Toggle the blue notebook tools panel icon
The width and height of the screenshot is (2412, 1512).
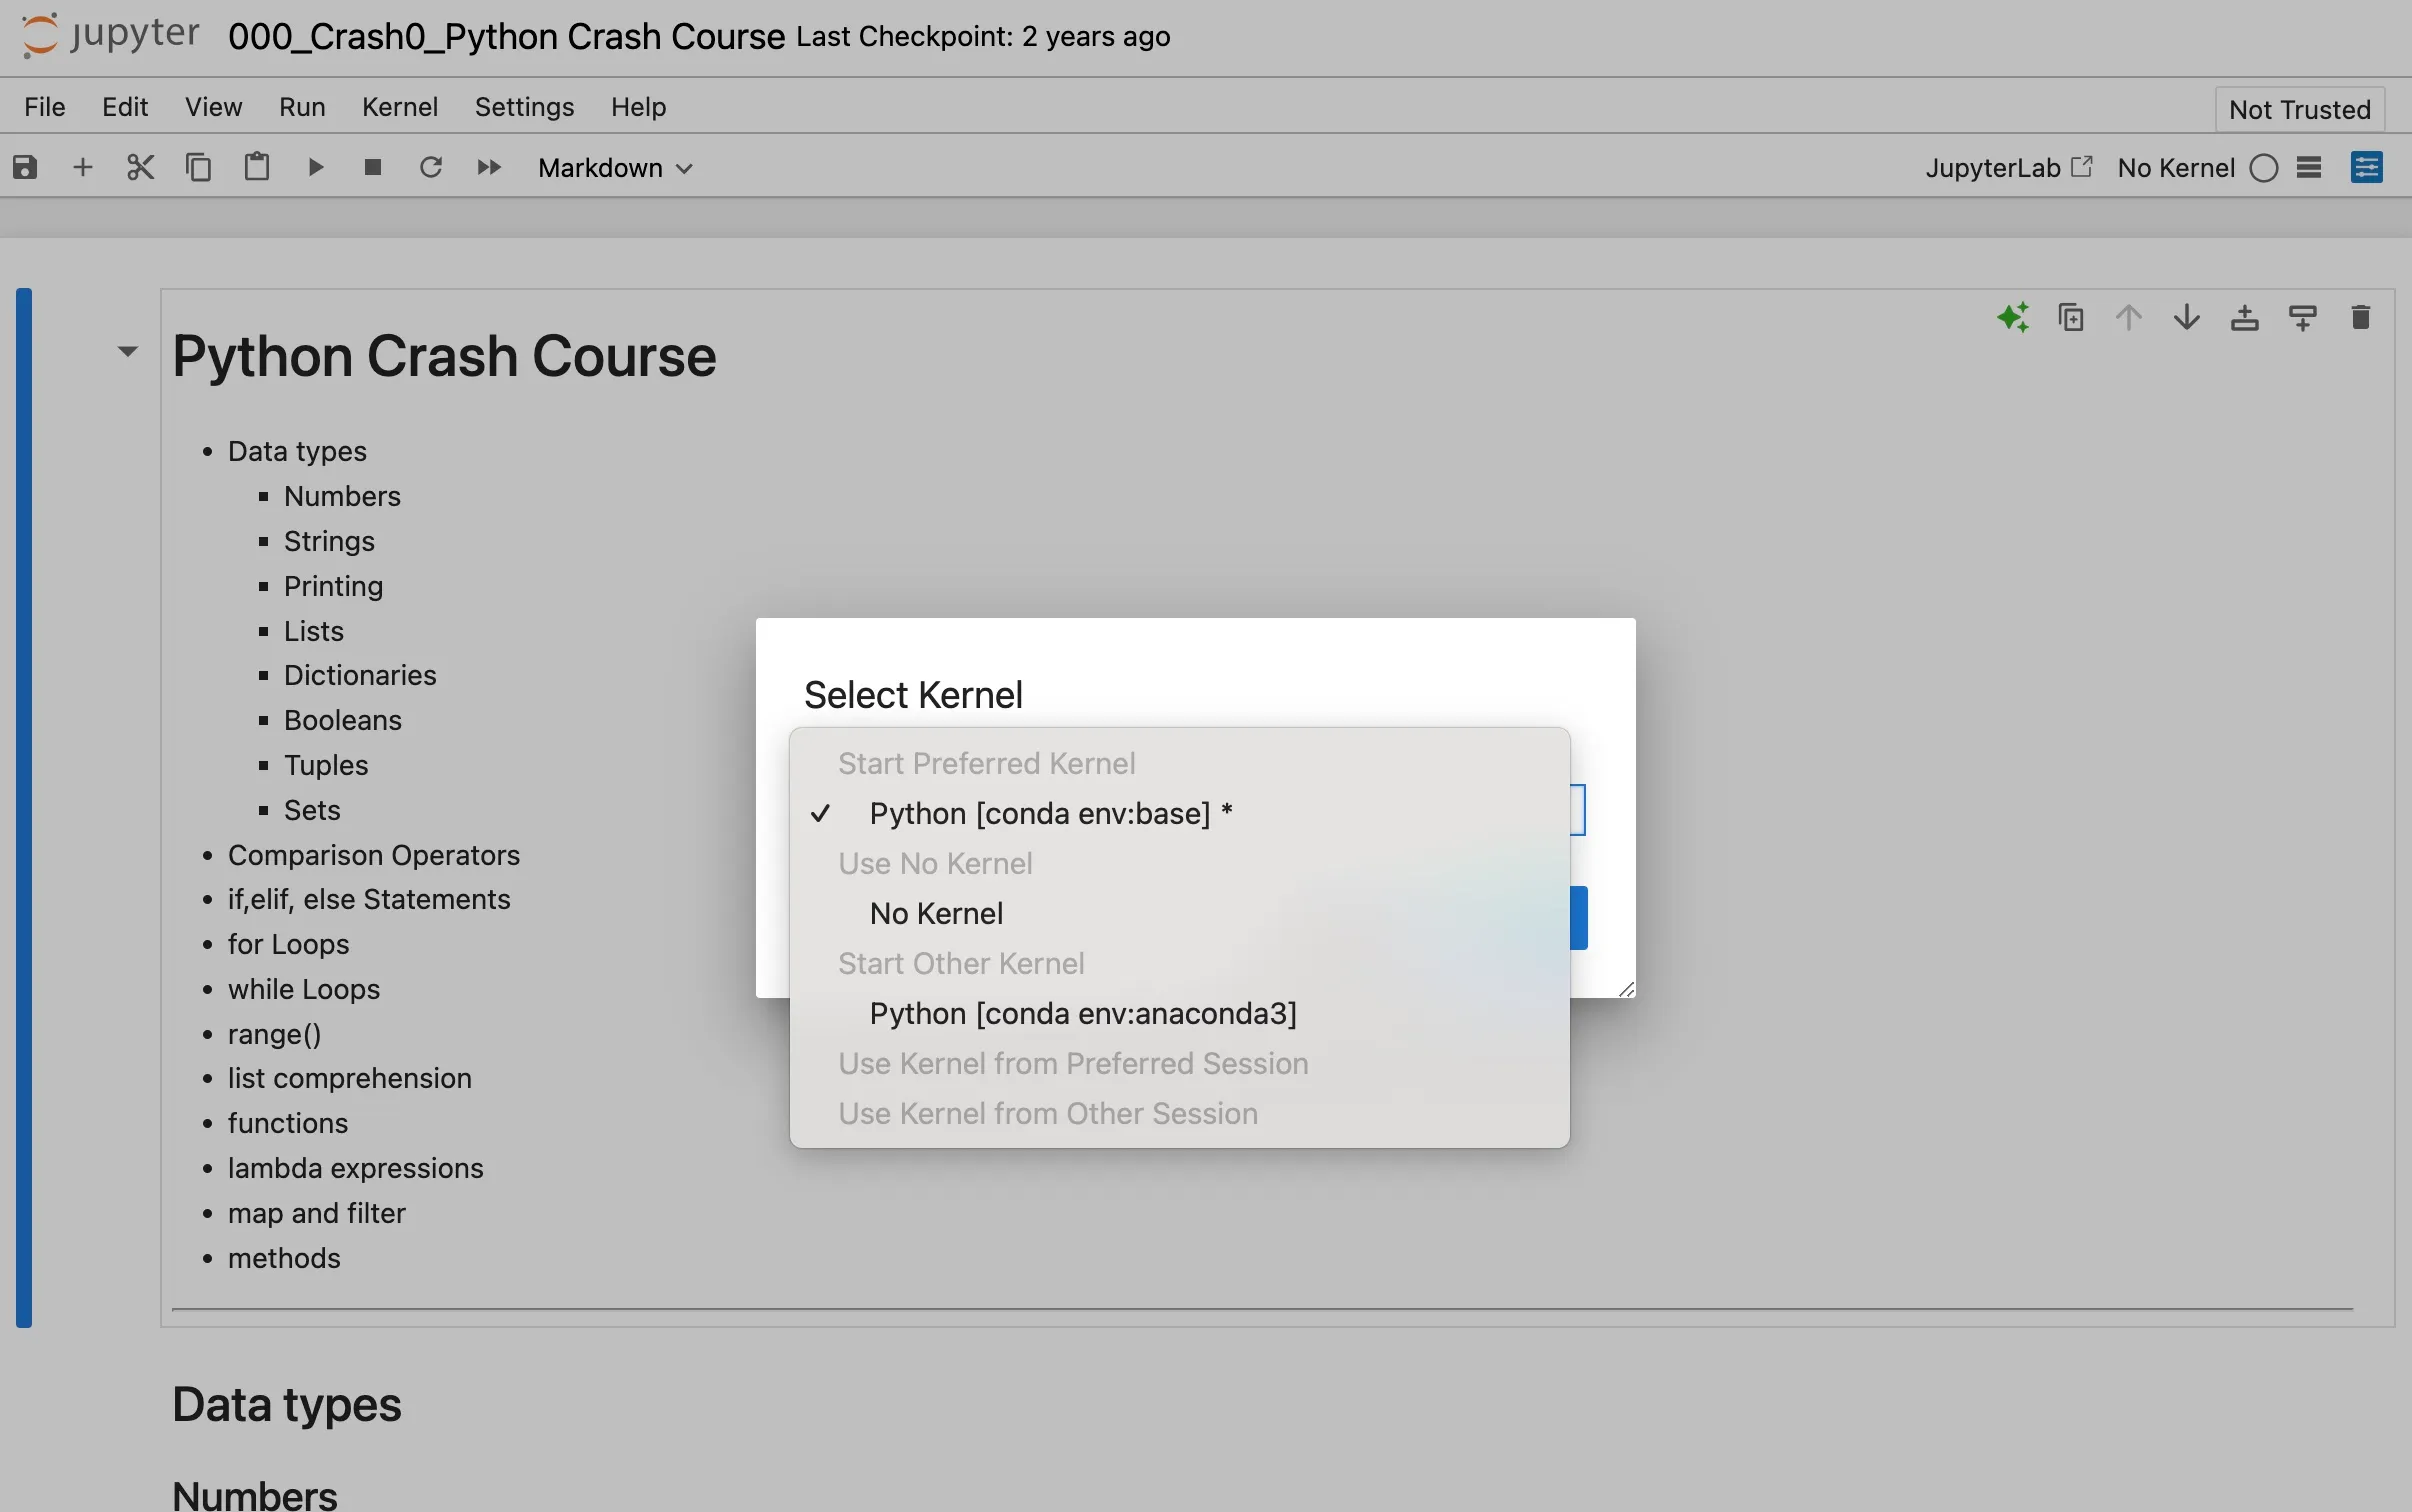[x=2367, y=167]
